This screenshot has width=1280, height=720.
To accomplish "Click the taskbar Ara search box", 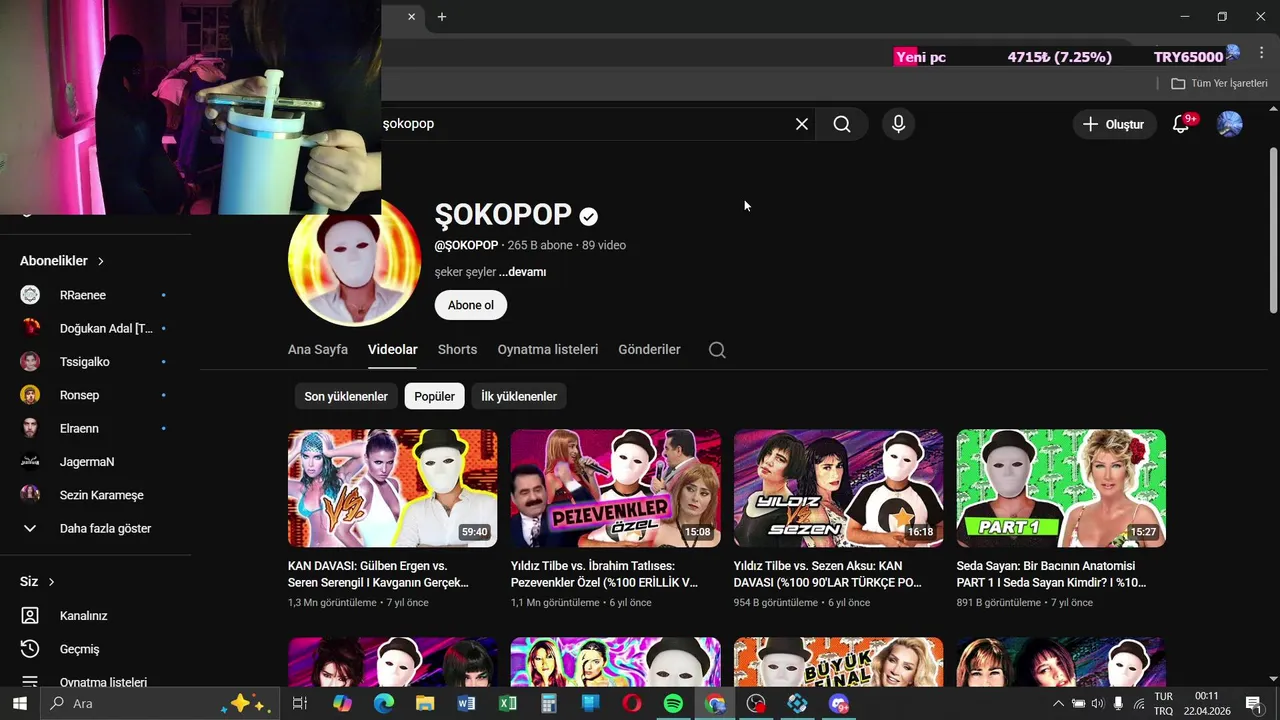I will tap(160, 704).
